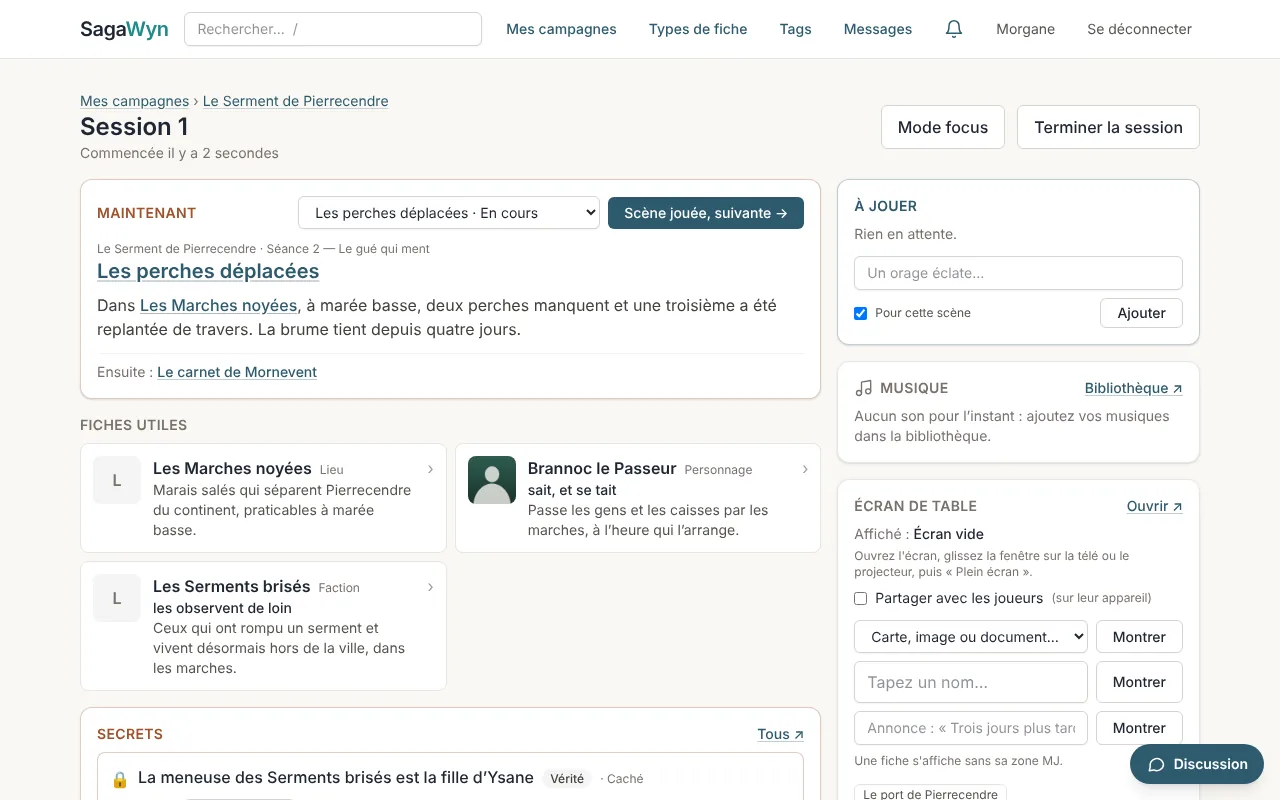Click the music note icon in the Musique panel
Screen dimensions: 1280x800
pos(864,388)
